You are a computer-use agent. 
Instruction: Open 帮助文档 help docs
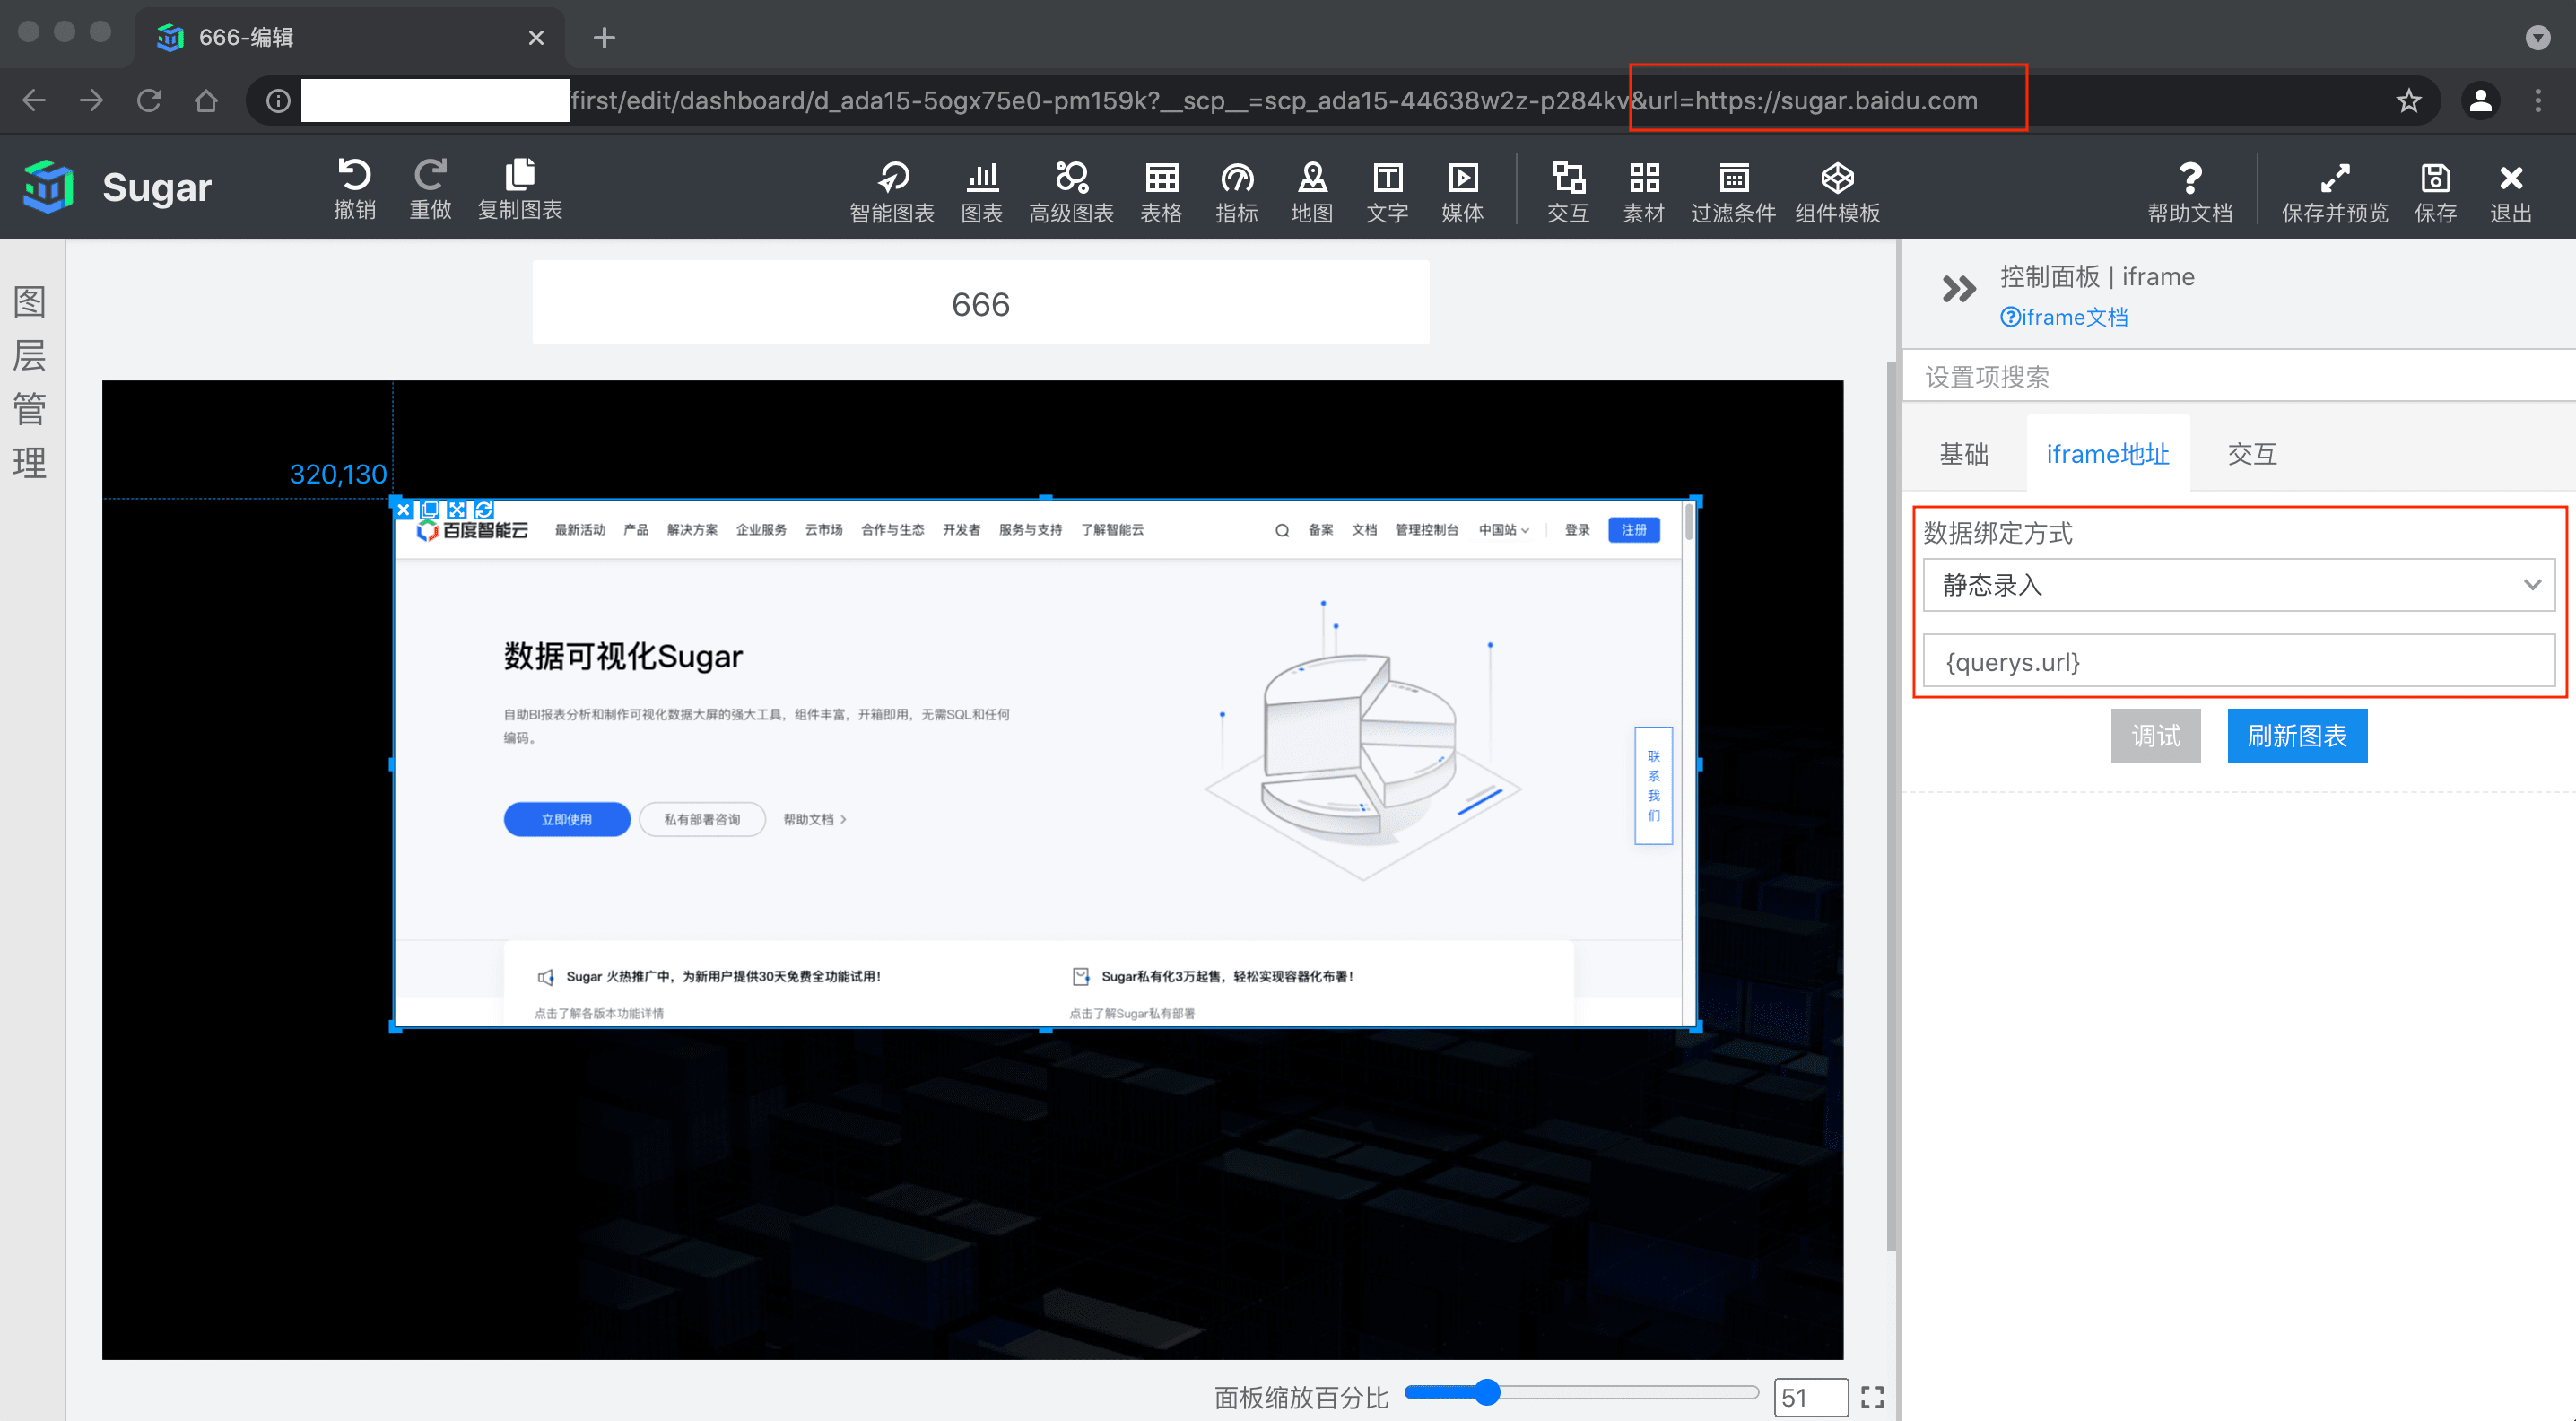(2190, 192)
